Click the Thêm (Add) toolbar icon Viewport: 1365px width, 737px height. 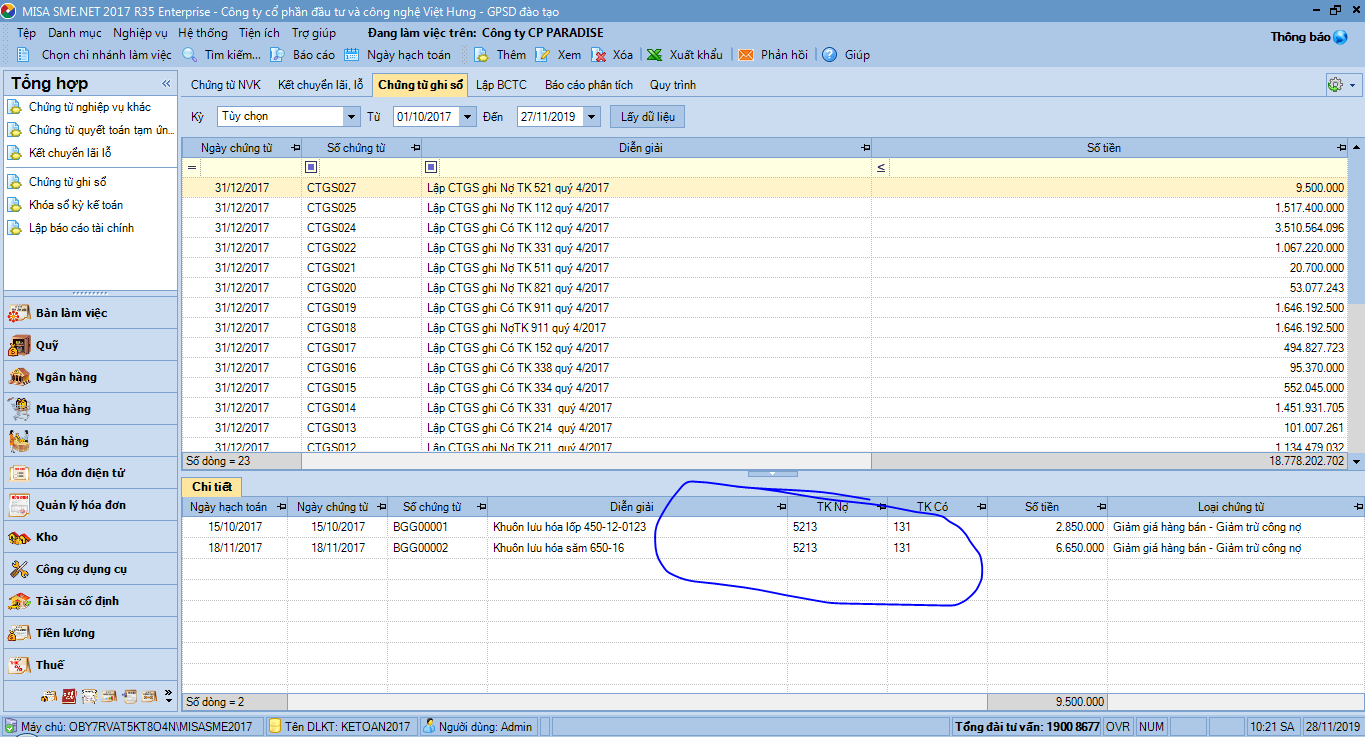coord(482,55)
